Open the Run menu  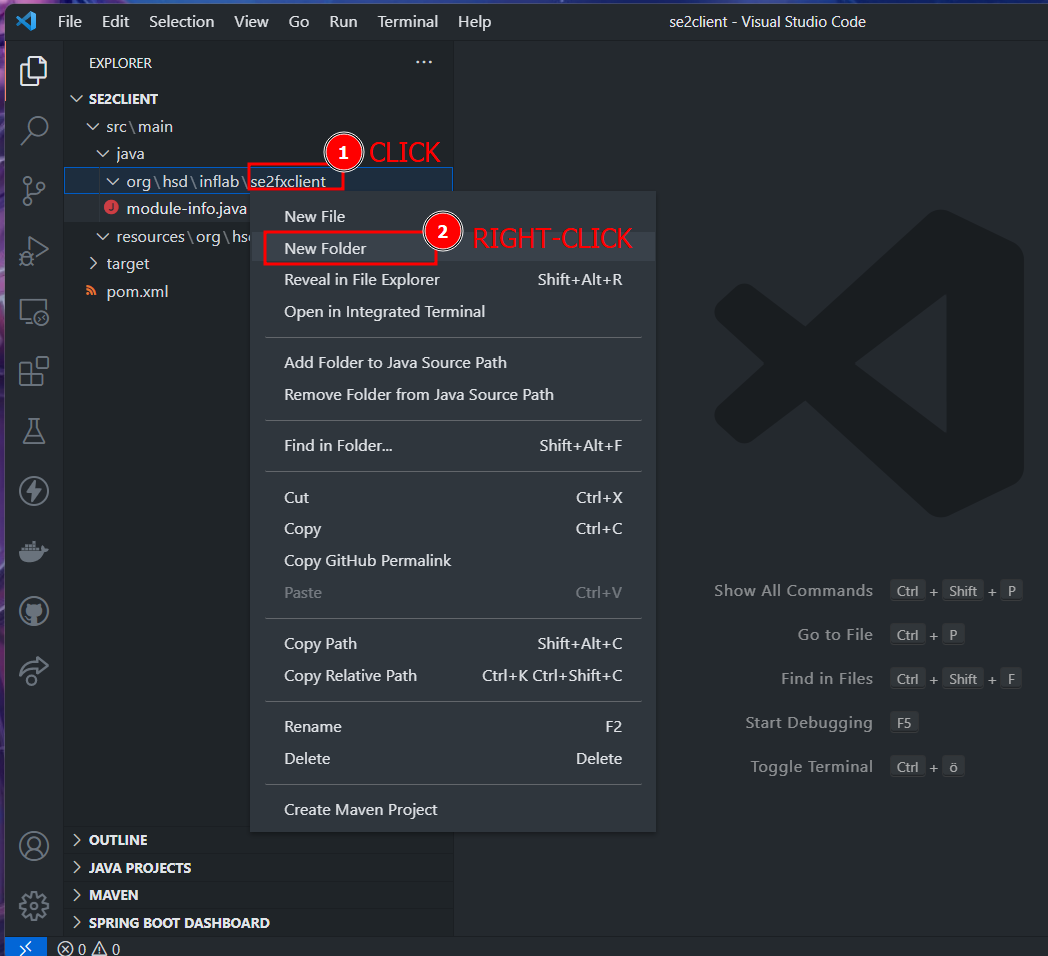344,21
